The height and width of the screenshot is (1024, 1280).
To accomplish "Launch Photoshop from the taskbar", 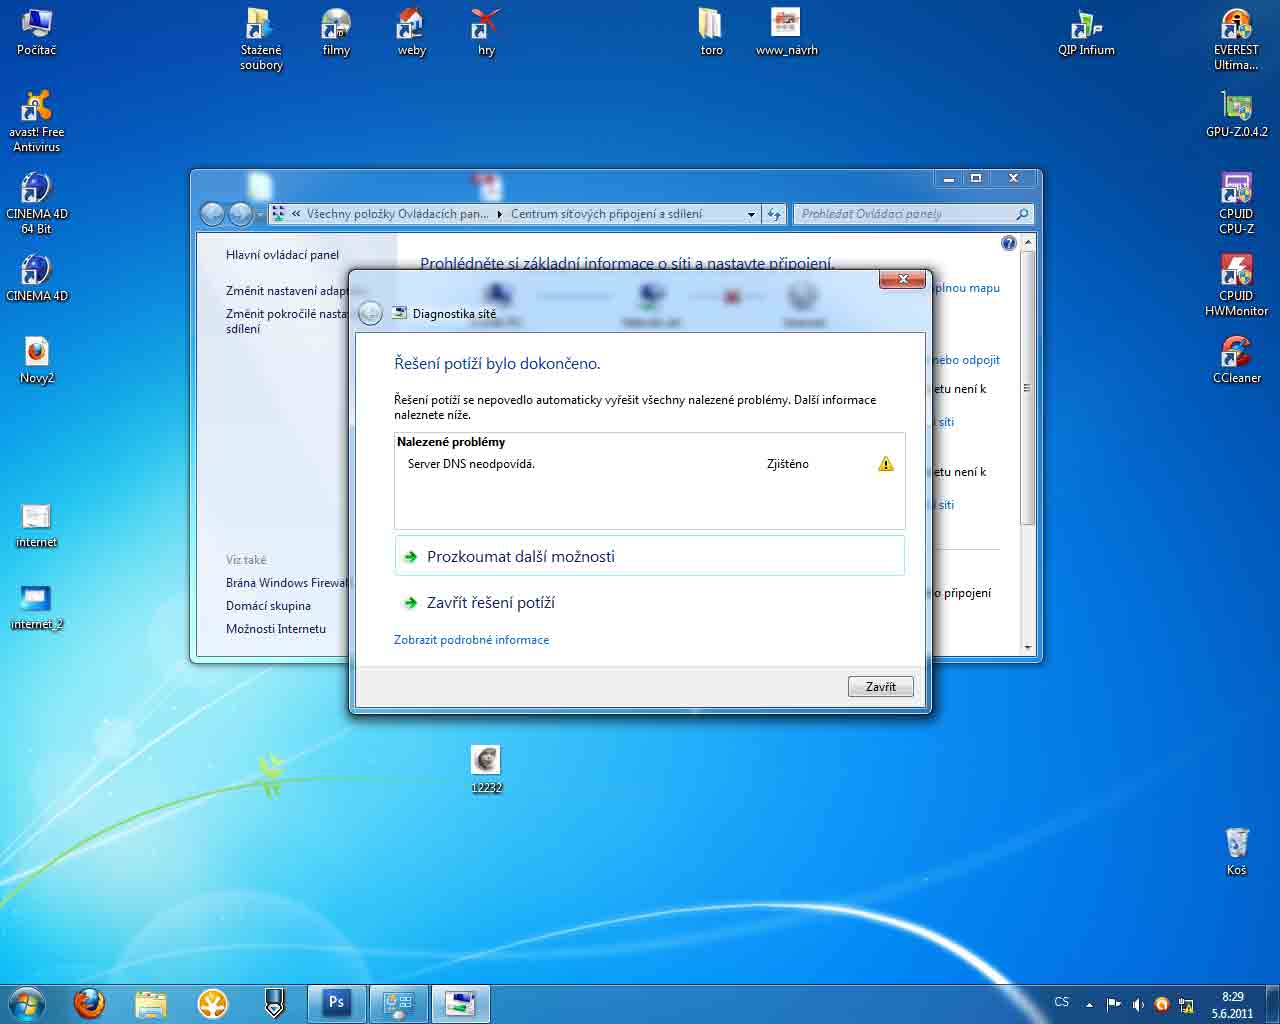I will (x=336, y=1002).
